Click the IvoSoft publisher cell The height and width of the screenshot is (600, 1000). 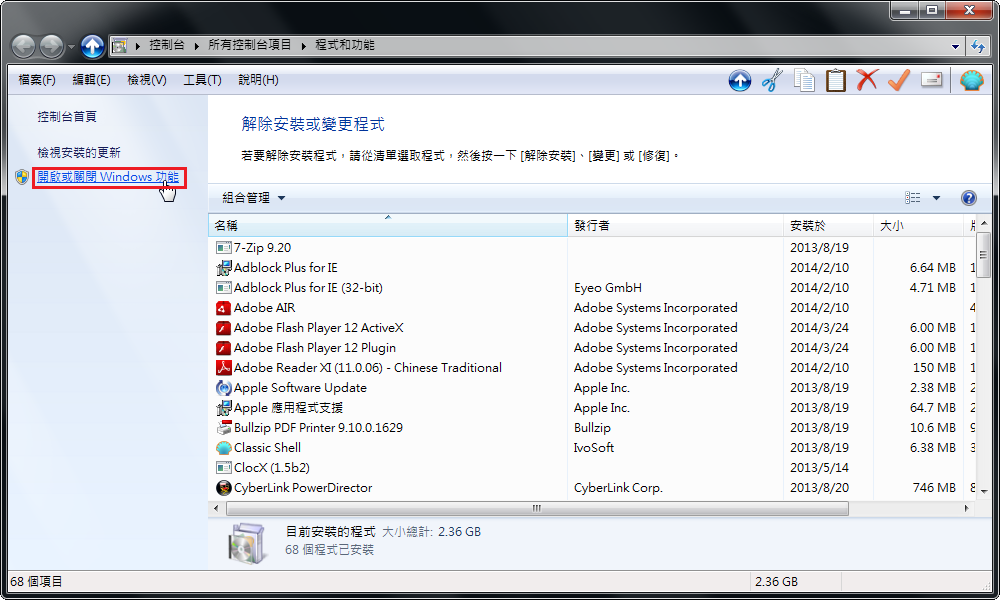(594, 448)
